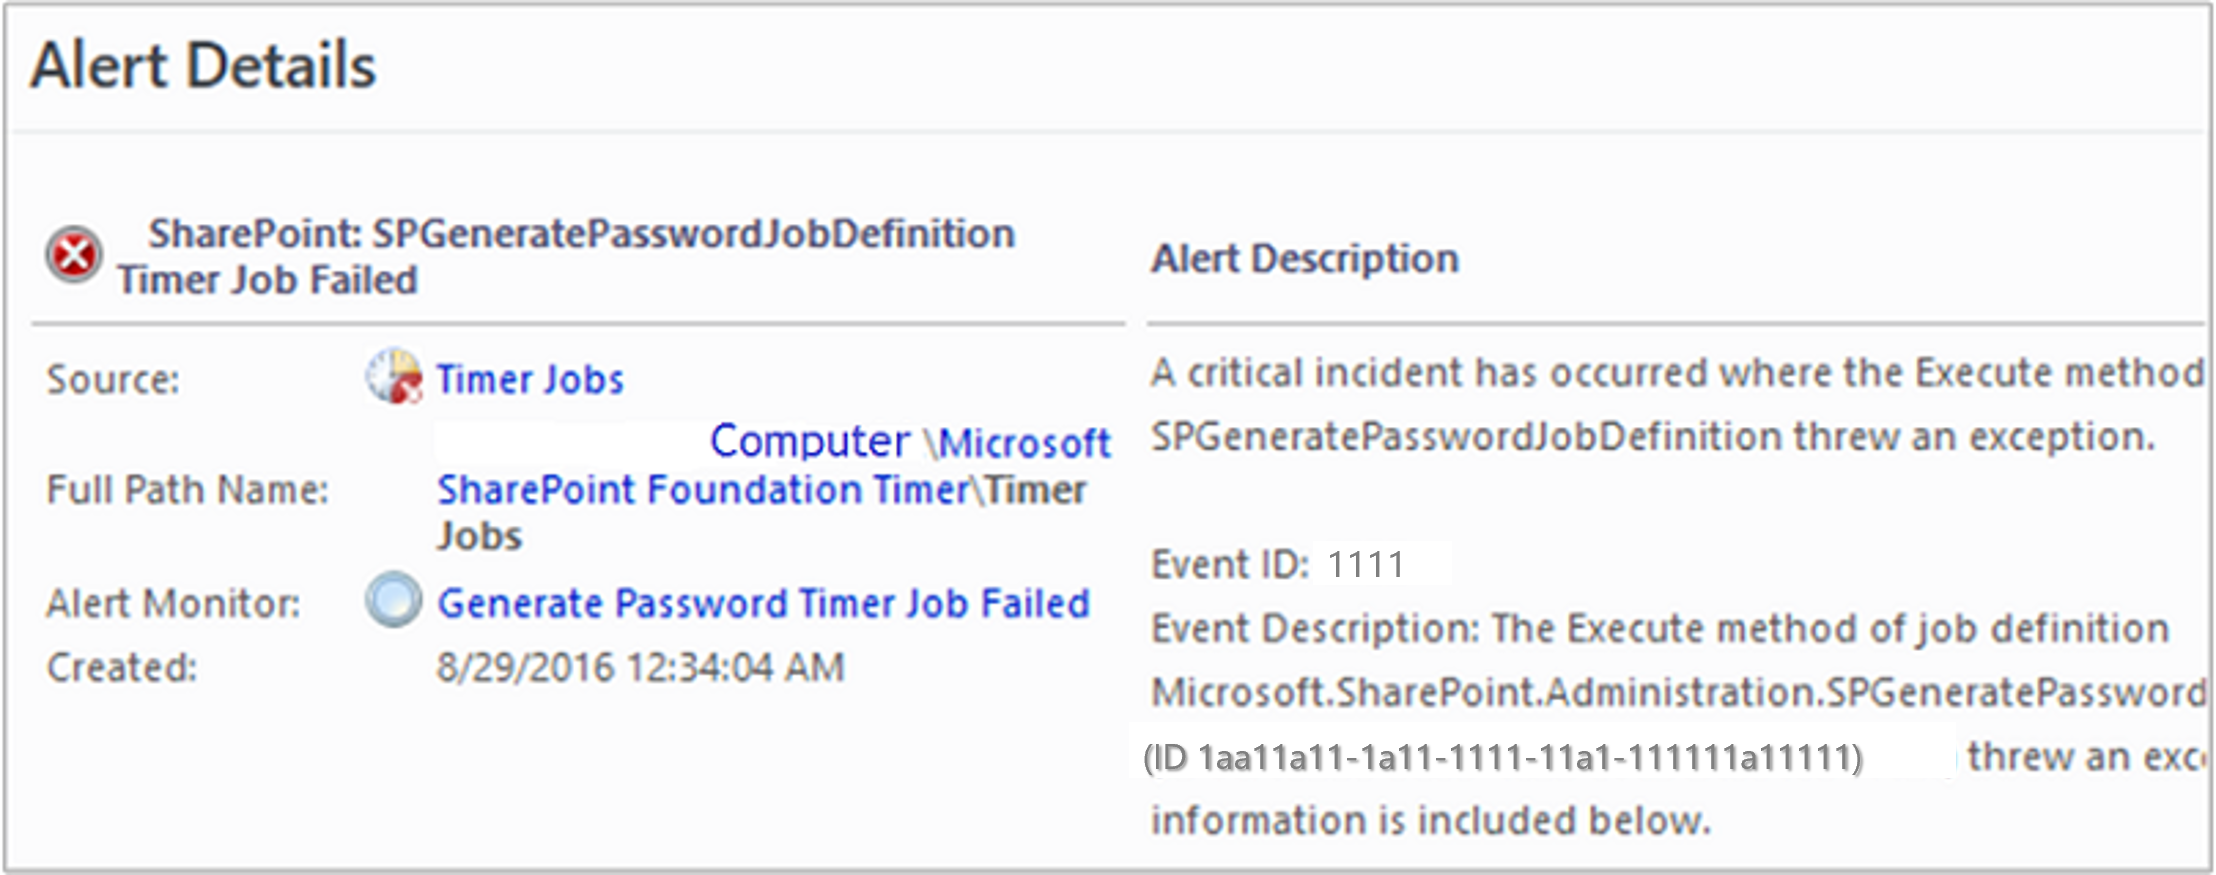
Task: Click the created date 8/29/2016 12:34:04 AM
Action: coord(641,667)
